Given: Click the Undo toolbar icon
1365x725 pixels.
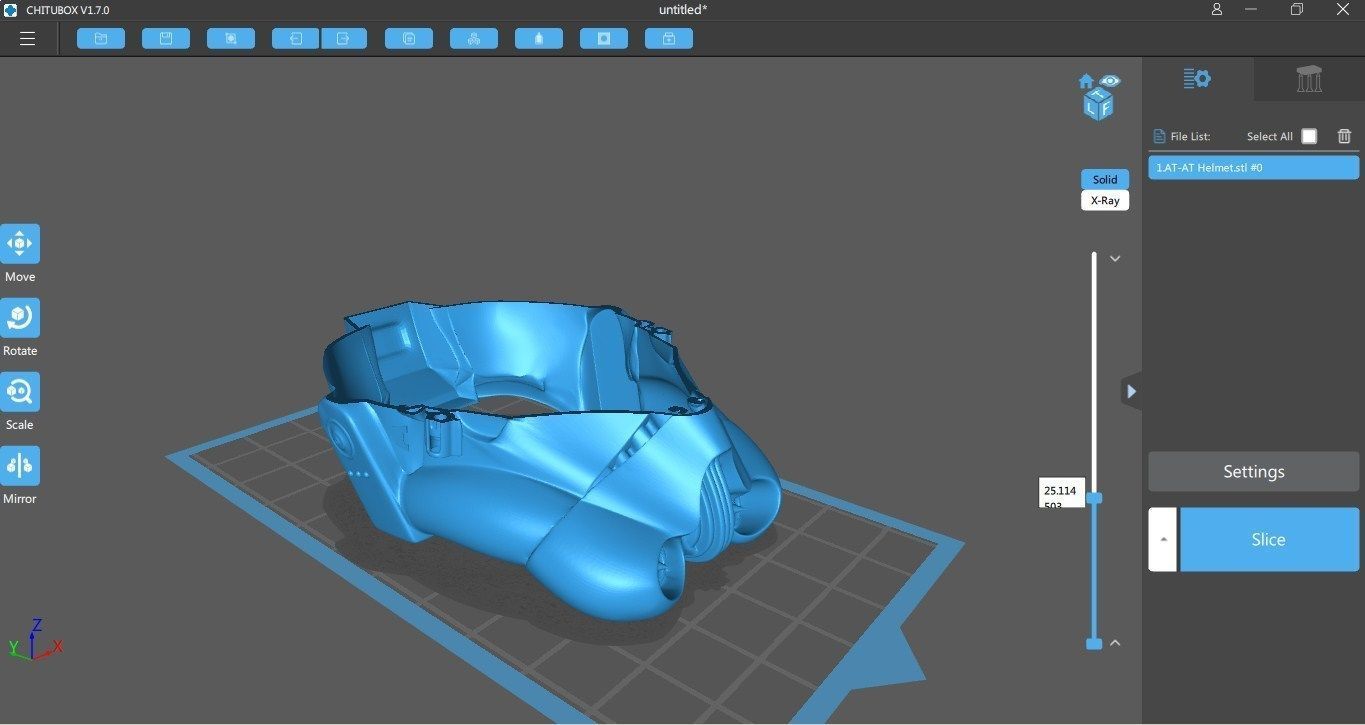Looking at the screenshot, I should pyautogui.click(x=296, y=39).
